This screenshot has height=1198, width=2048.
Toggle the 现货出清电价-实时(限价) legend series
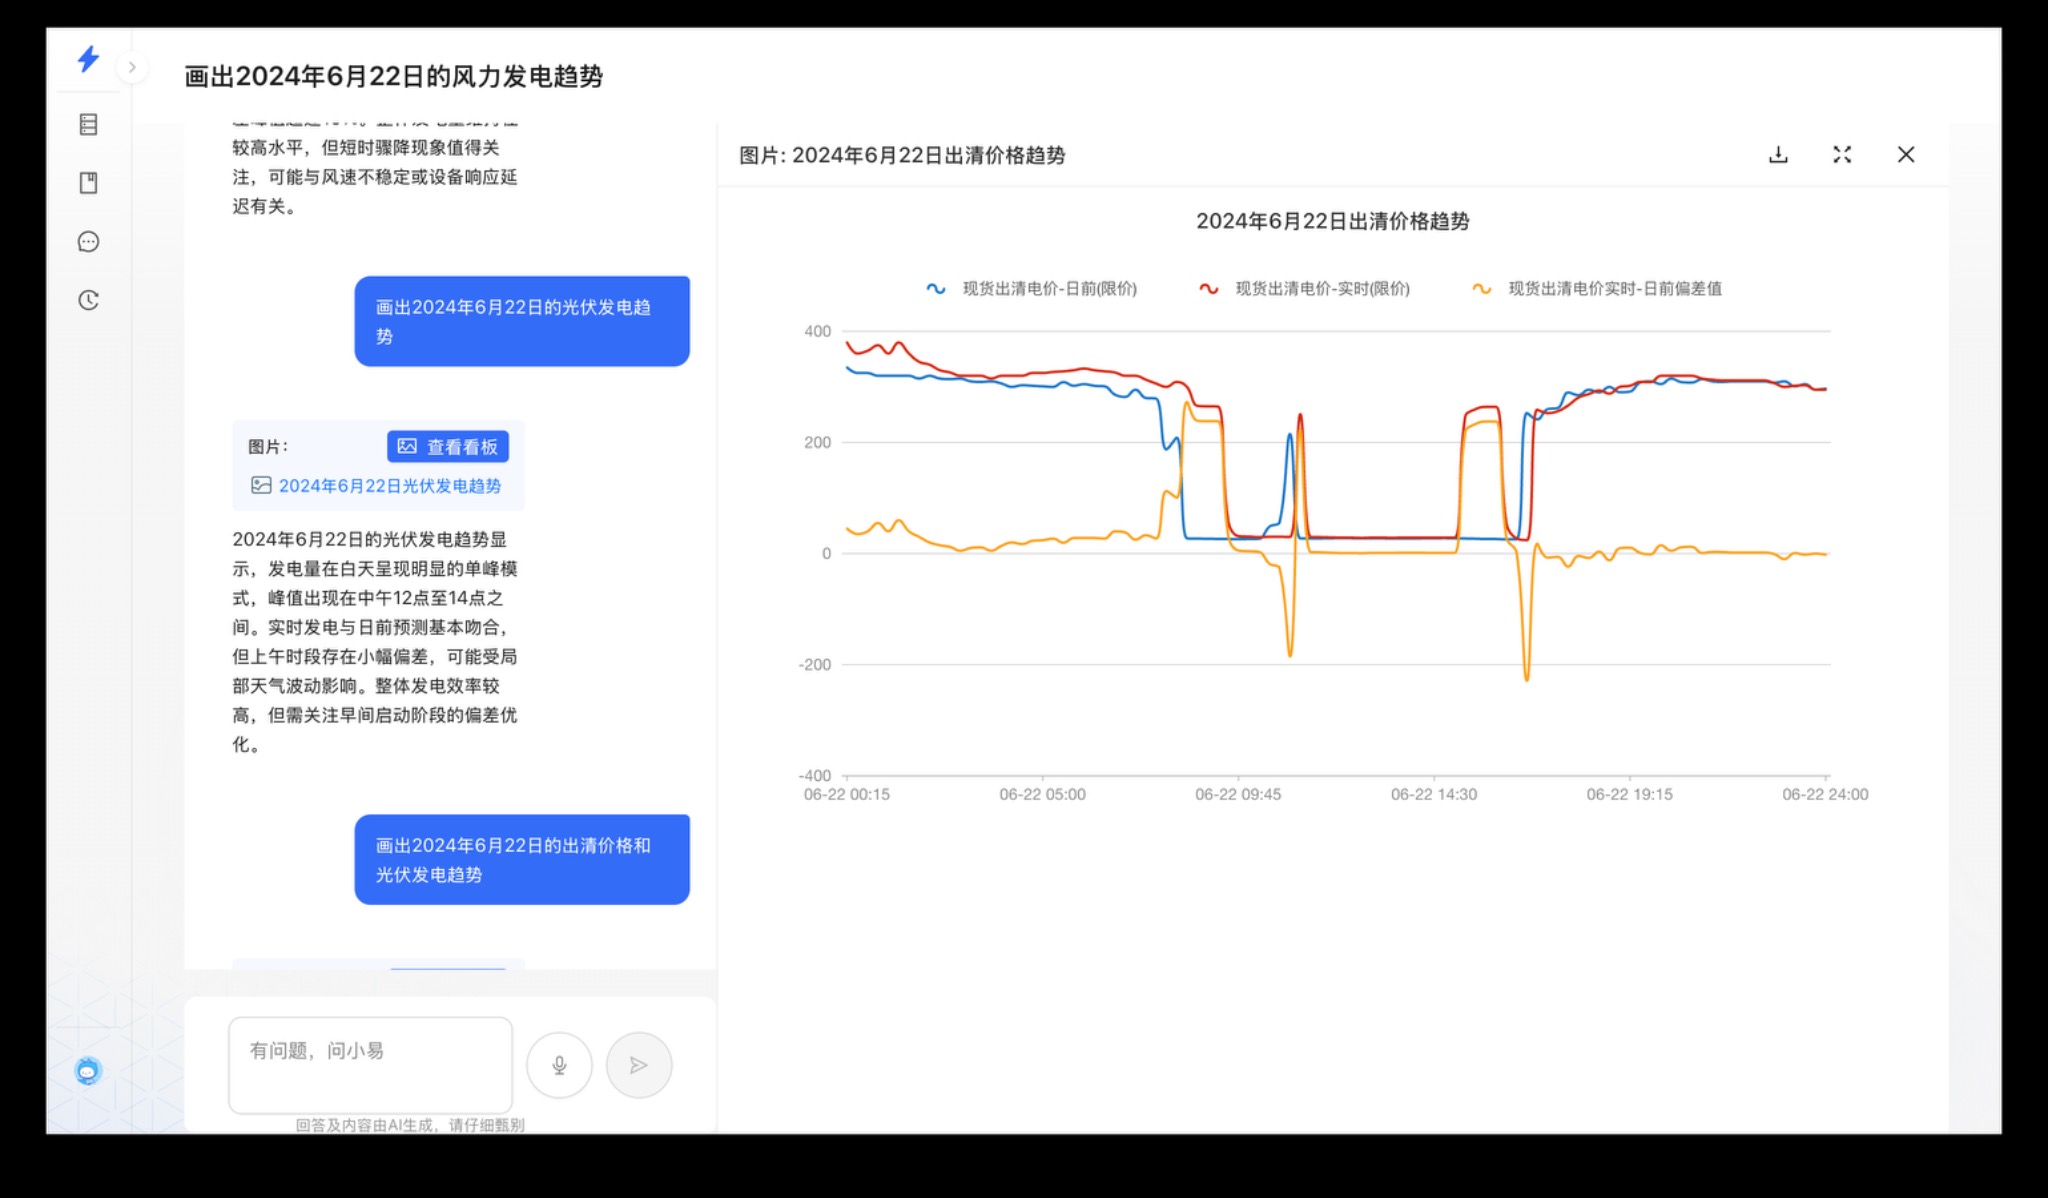pyautogui.click(x=1305, y=289)
